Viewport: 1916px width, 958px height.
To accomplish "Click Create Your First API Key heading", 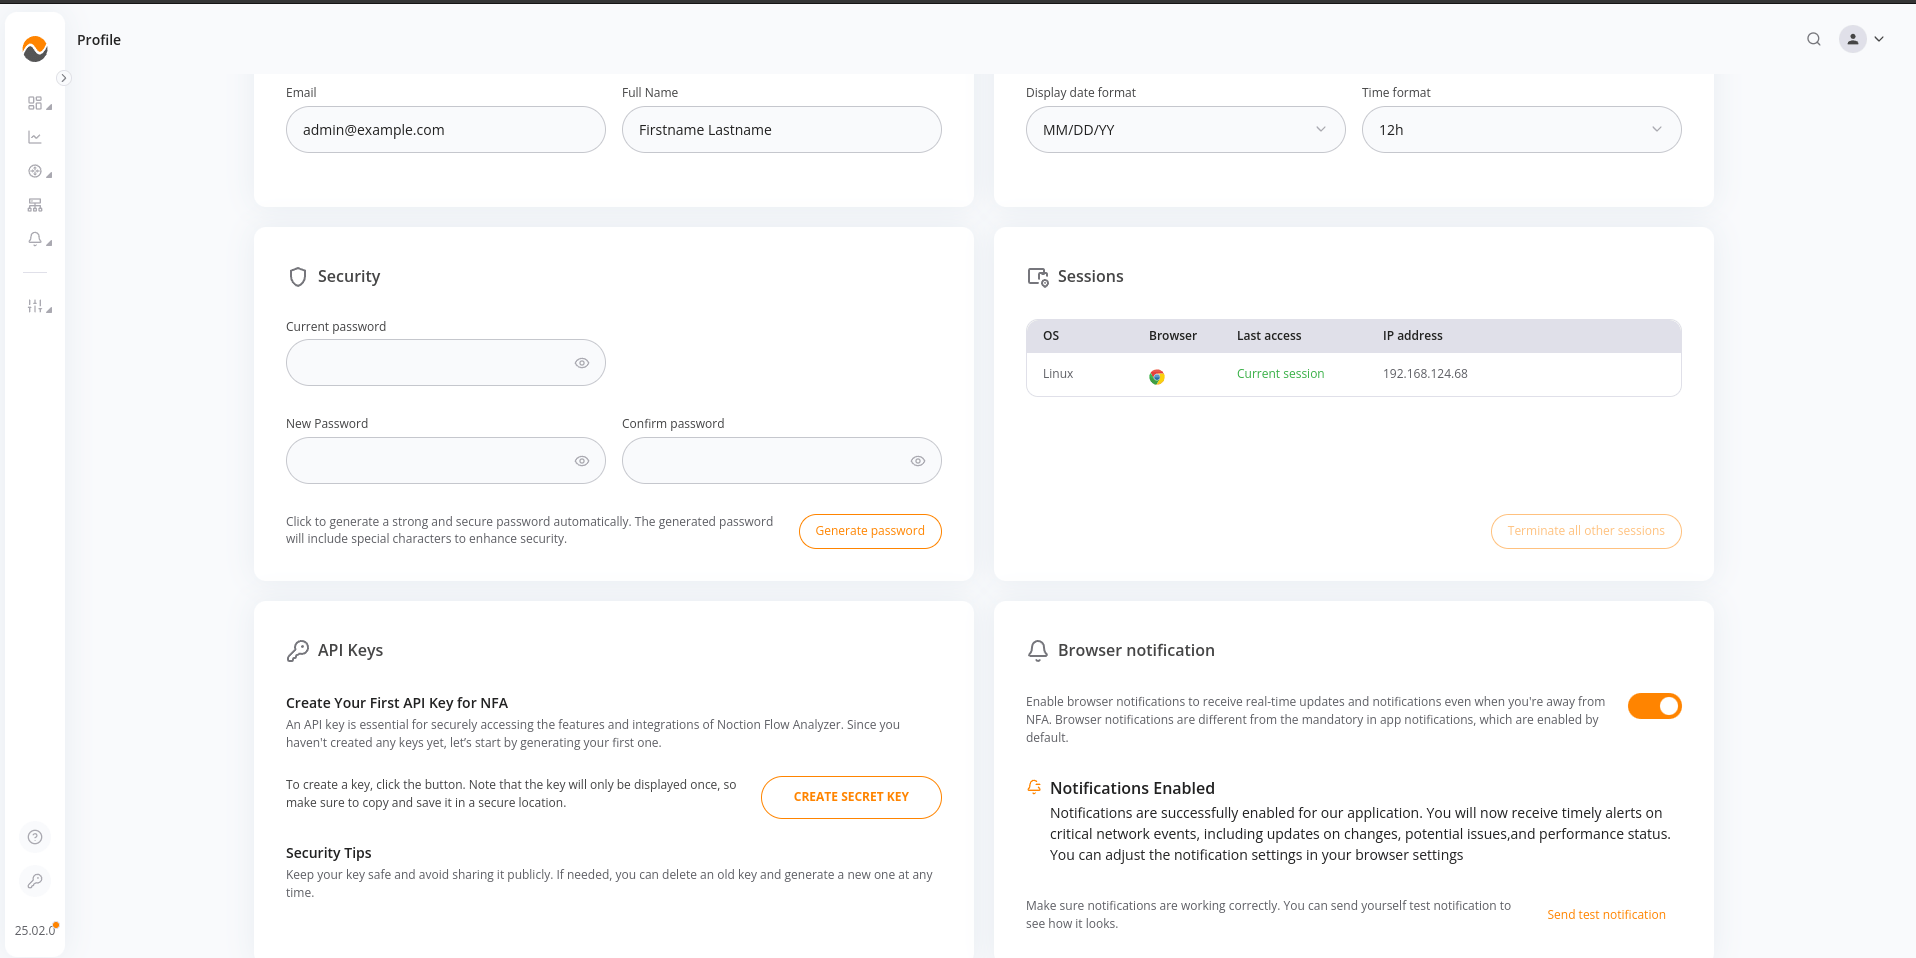I will pyautogui.click(x=397, y=703).
